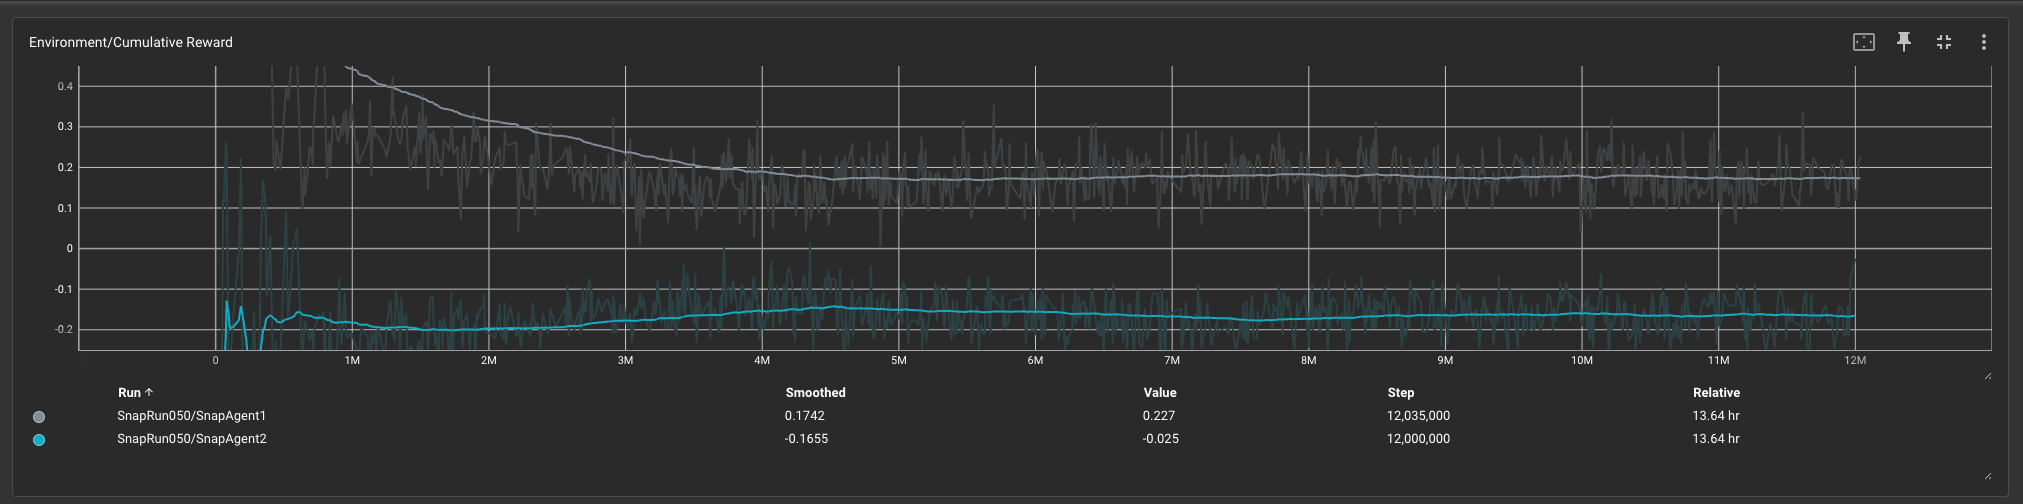Toggle full size view of chart
Viewport: 2023px width, 504px height.
[1944, 42]
